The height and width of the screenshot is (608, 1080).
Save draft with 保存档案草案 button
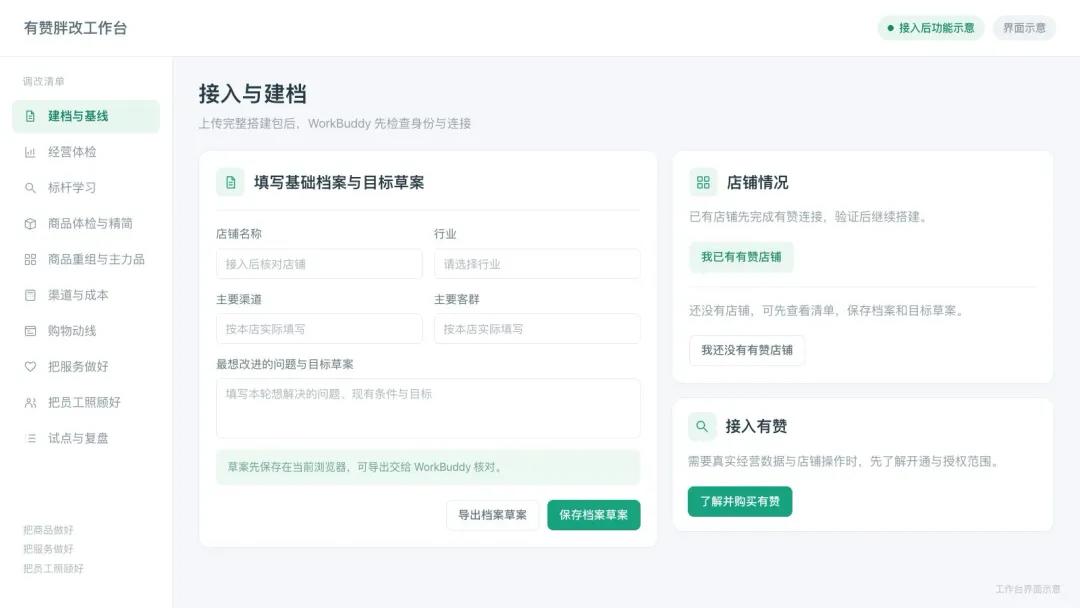click(x=594, y=515)
